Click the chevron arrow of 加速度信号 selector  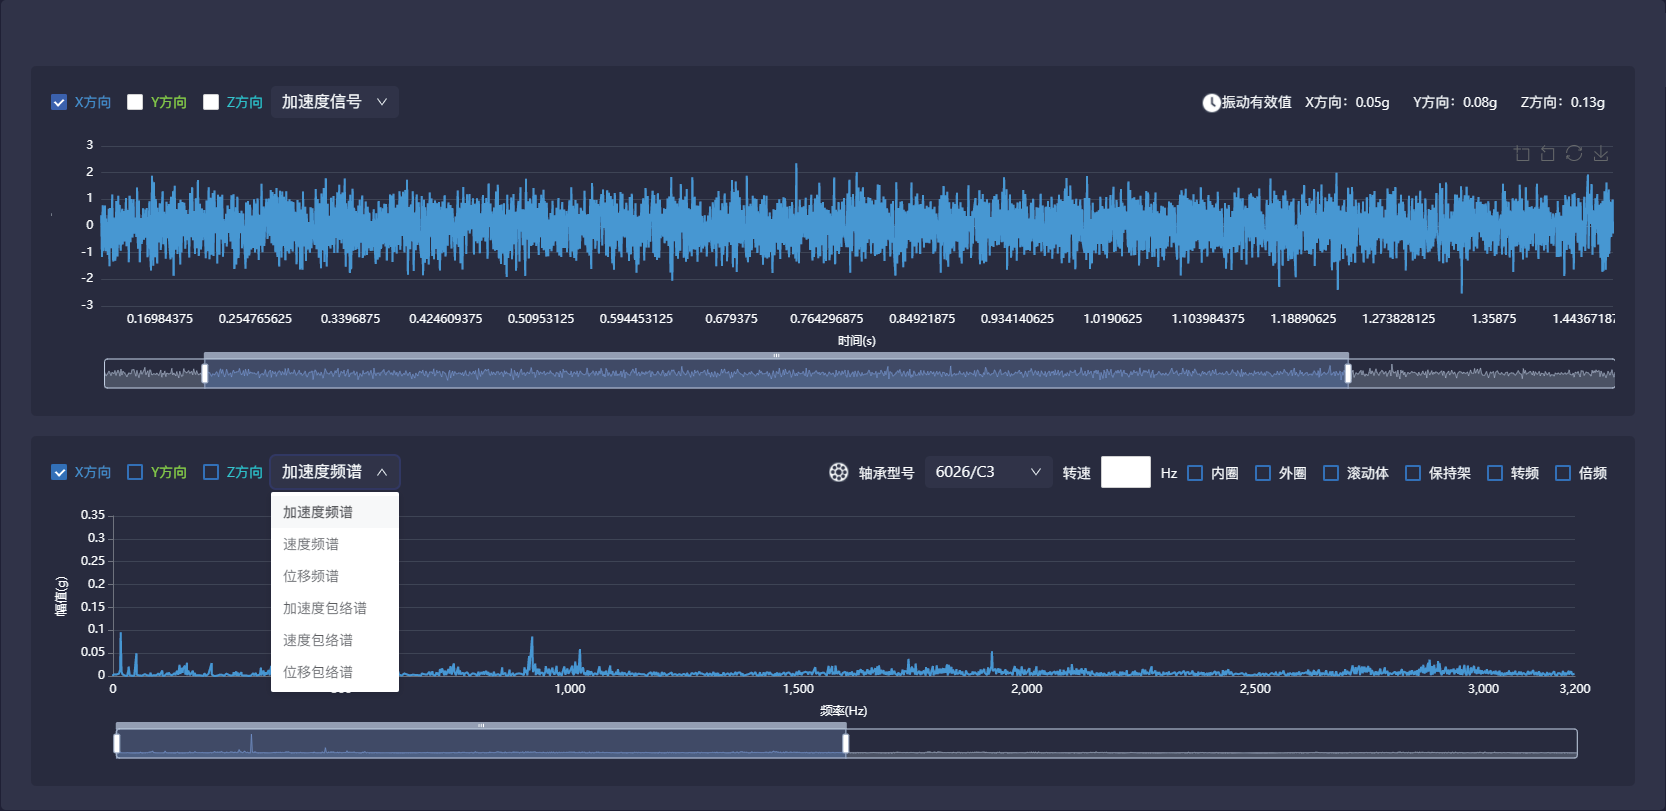(x=382, y=102)
